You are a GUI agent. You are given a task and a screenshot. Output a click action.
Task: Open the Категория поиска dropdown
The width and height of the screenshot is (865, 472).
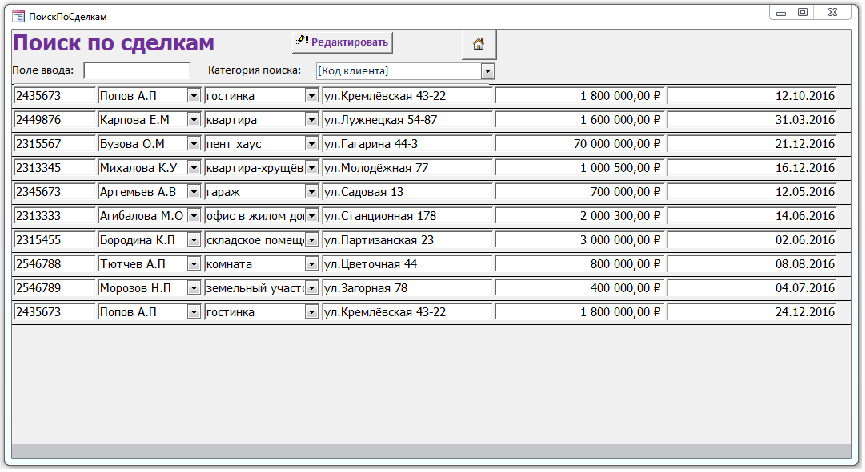tap(488, 71)
